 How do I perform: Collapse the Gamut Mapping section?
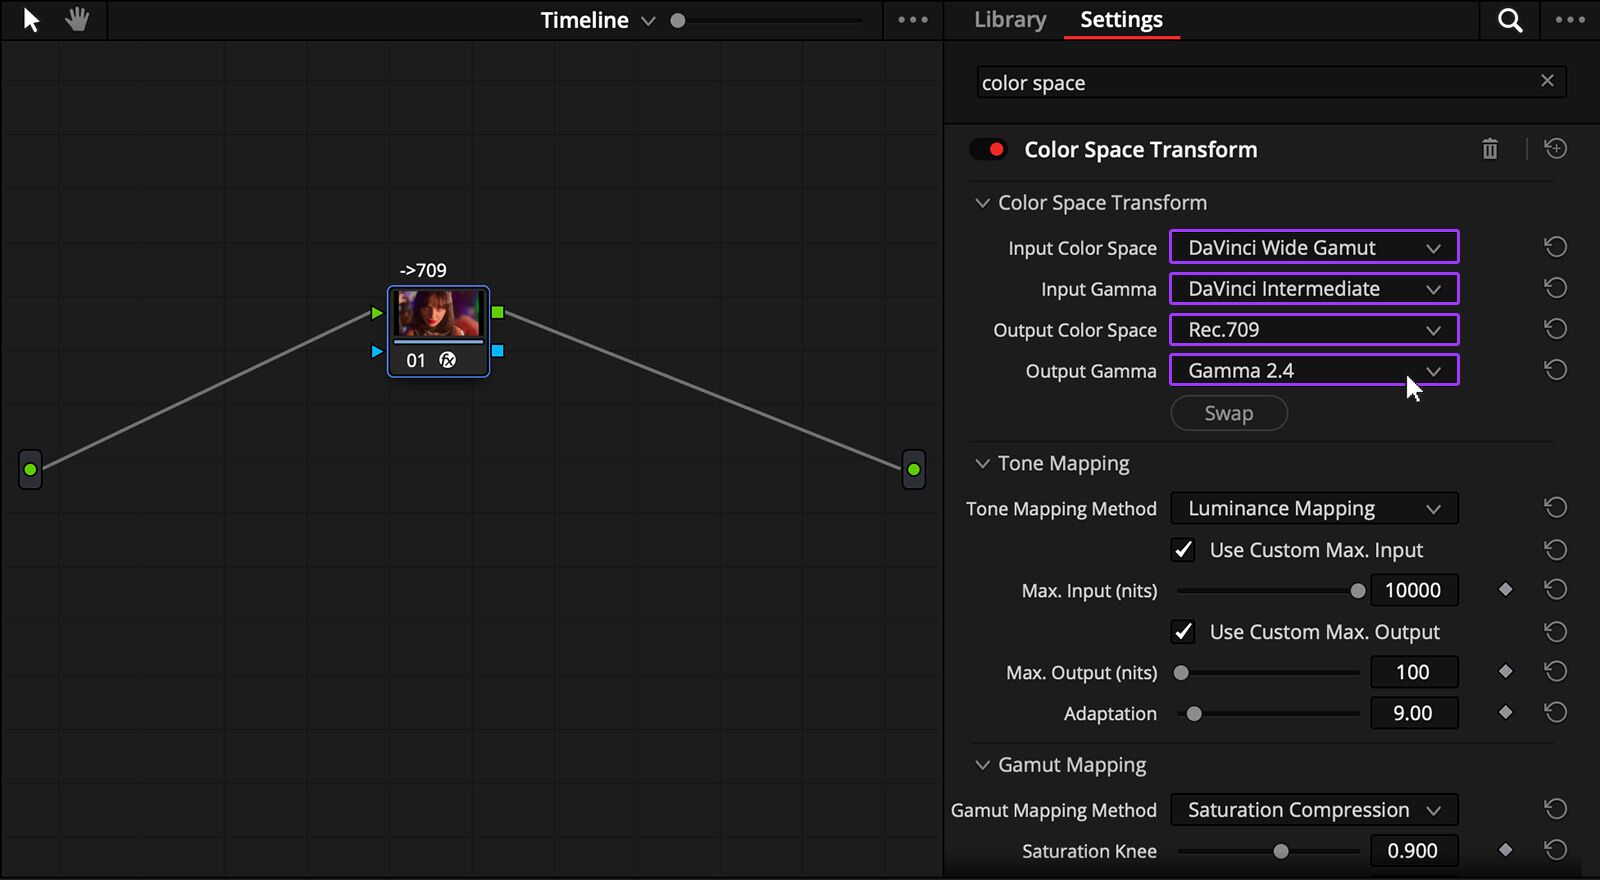coord(982,765)
